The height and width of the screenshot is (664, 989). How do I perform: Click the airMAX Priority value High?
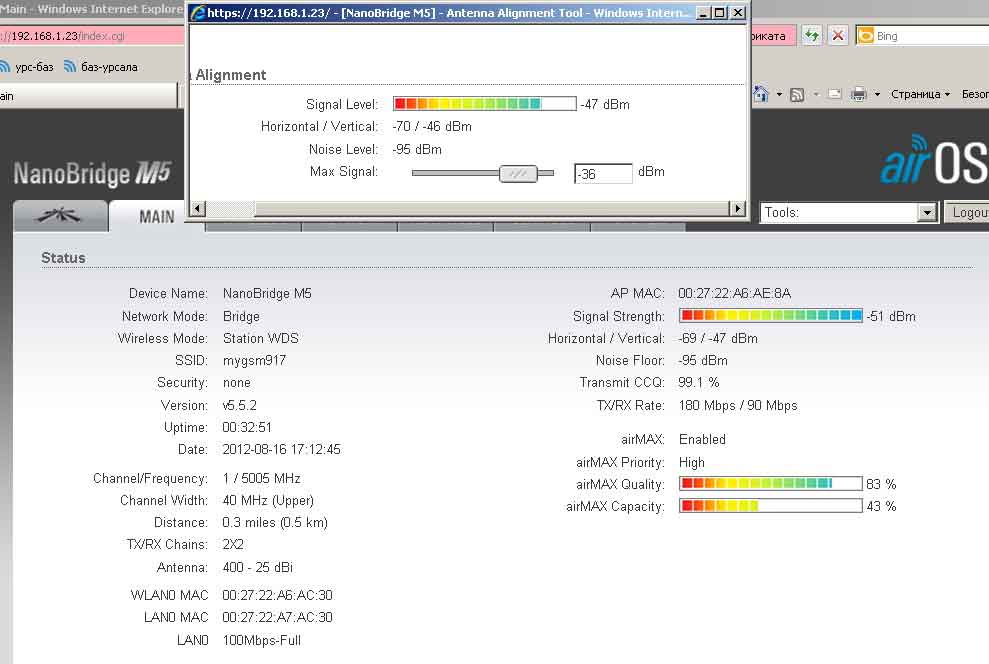click(x=692, y=463)
